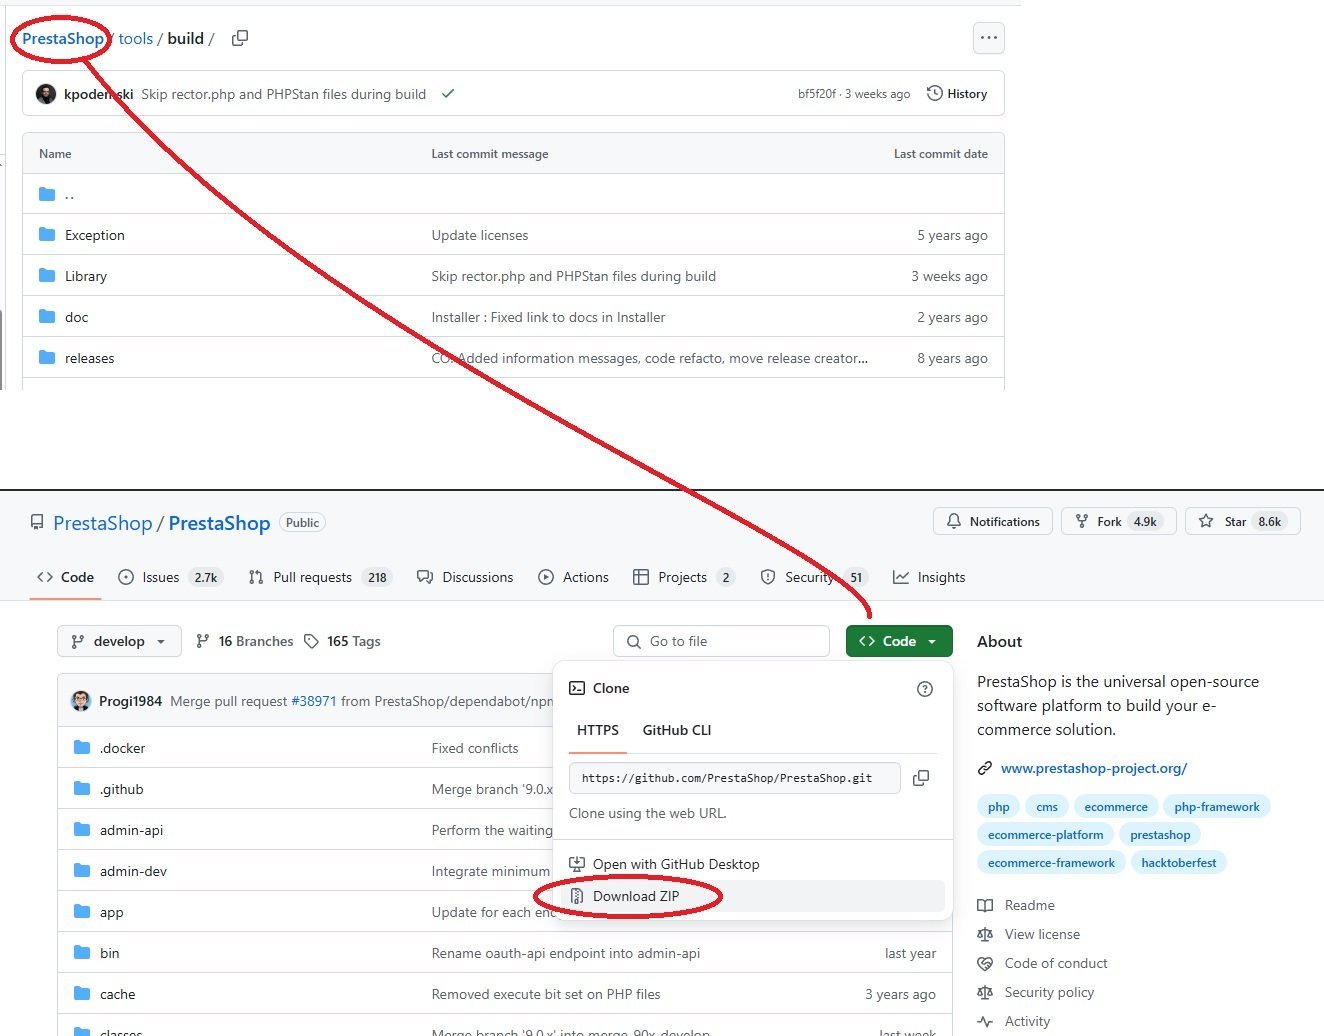Open the .github folder

point(121,789)
